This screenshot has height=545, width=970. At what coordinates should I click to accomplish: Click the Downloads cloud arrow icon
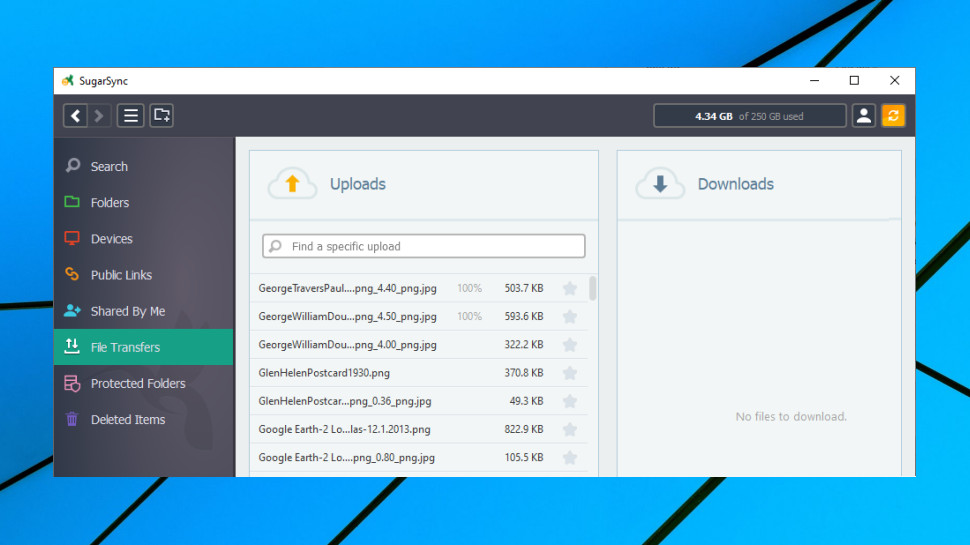[660, 184]
